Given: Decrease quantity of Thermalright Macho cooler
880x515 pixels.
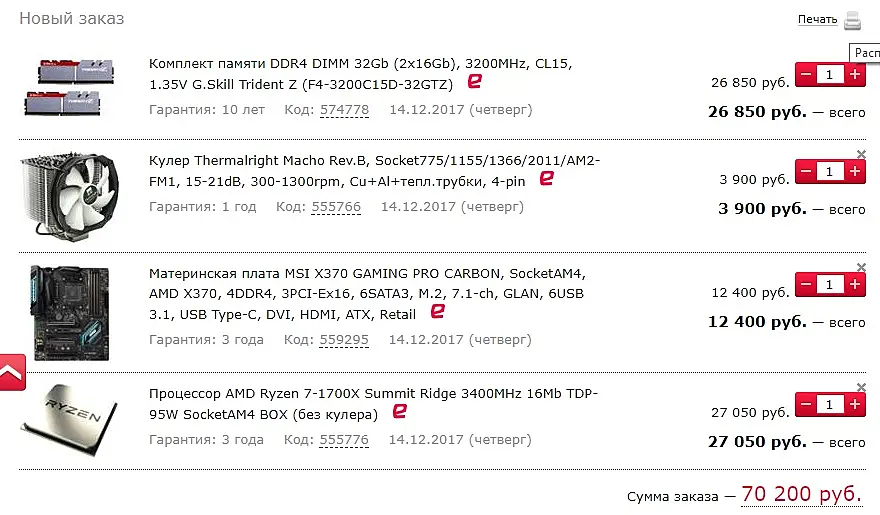Looking at the screenshot, I should 806,171.
